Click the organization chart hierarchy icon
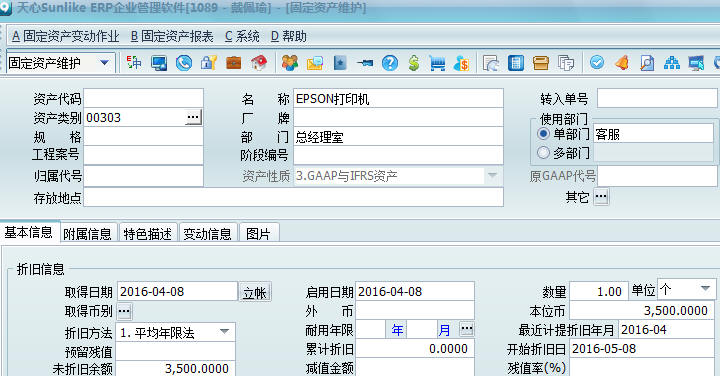The width and height of the screenshot is (720, 376). click(x=672, y=63)
